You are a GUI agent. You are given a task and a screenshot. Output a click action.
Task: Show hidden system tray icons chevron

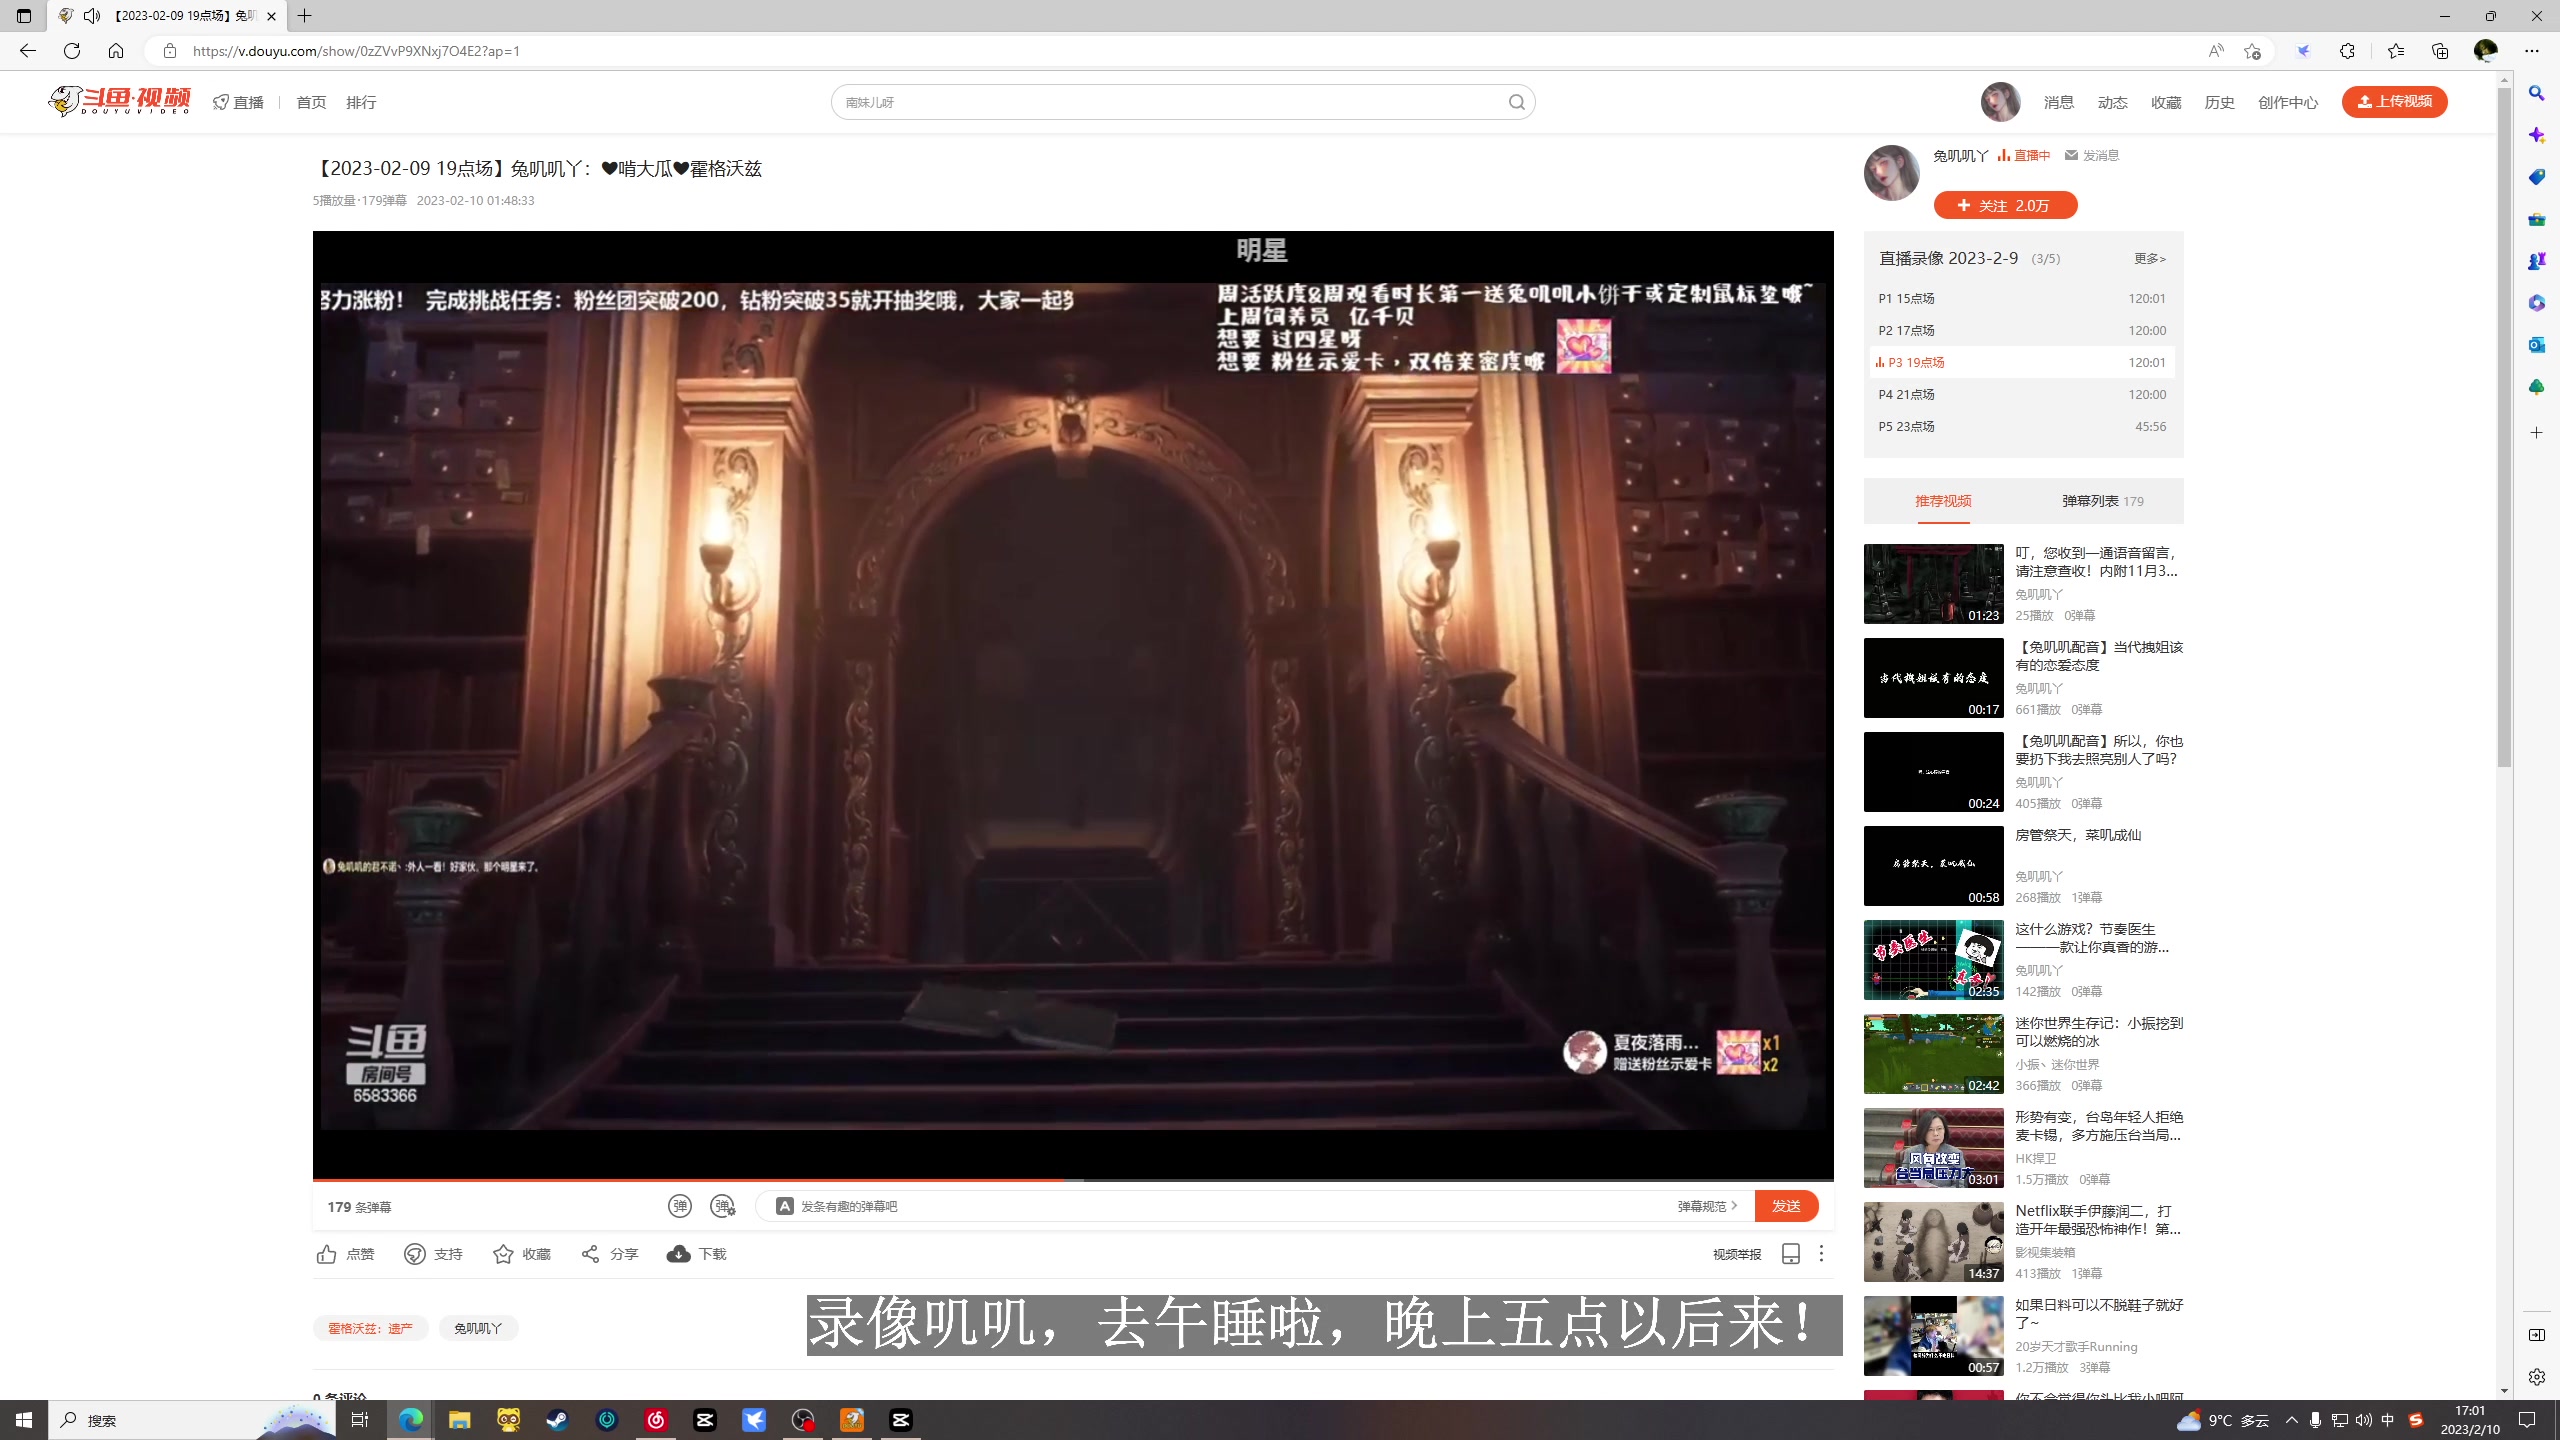click(2291, 1420)
